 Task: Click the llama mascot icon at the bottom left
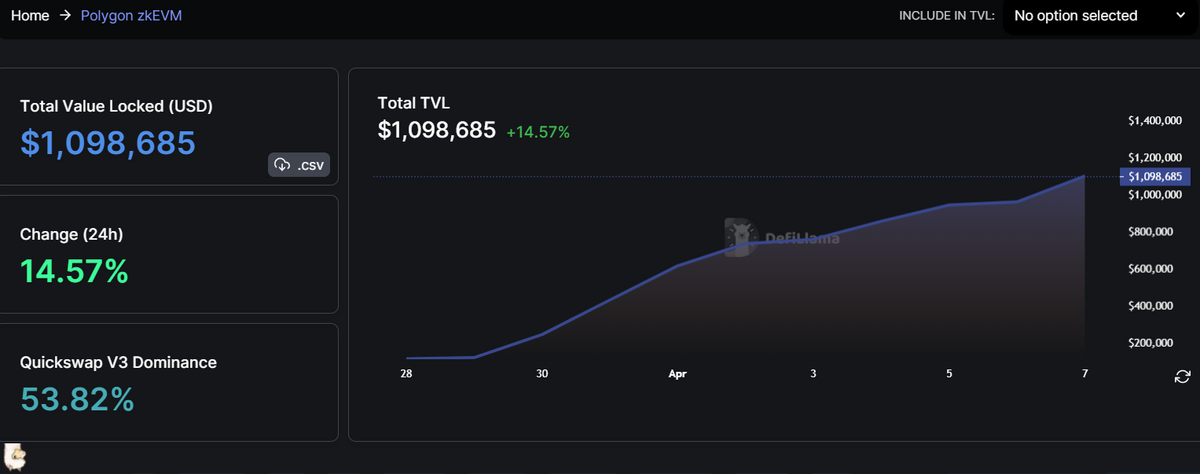pos(14,456)
